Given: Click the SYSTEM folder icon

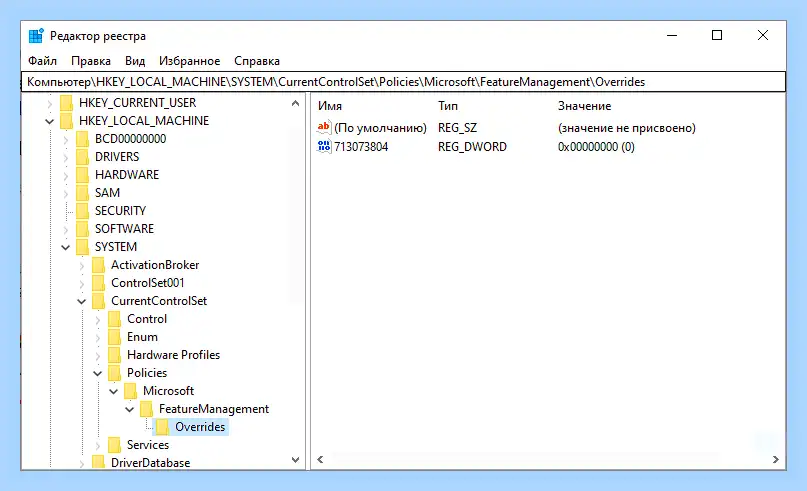Looking at the screenshot, I should [82, 247].
